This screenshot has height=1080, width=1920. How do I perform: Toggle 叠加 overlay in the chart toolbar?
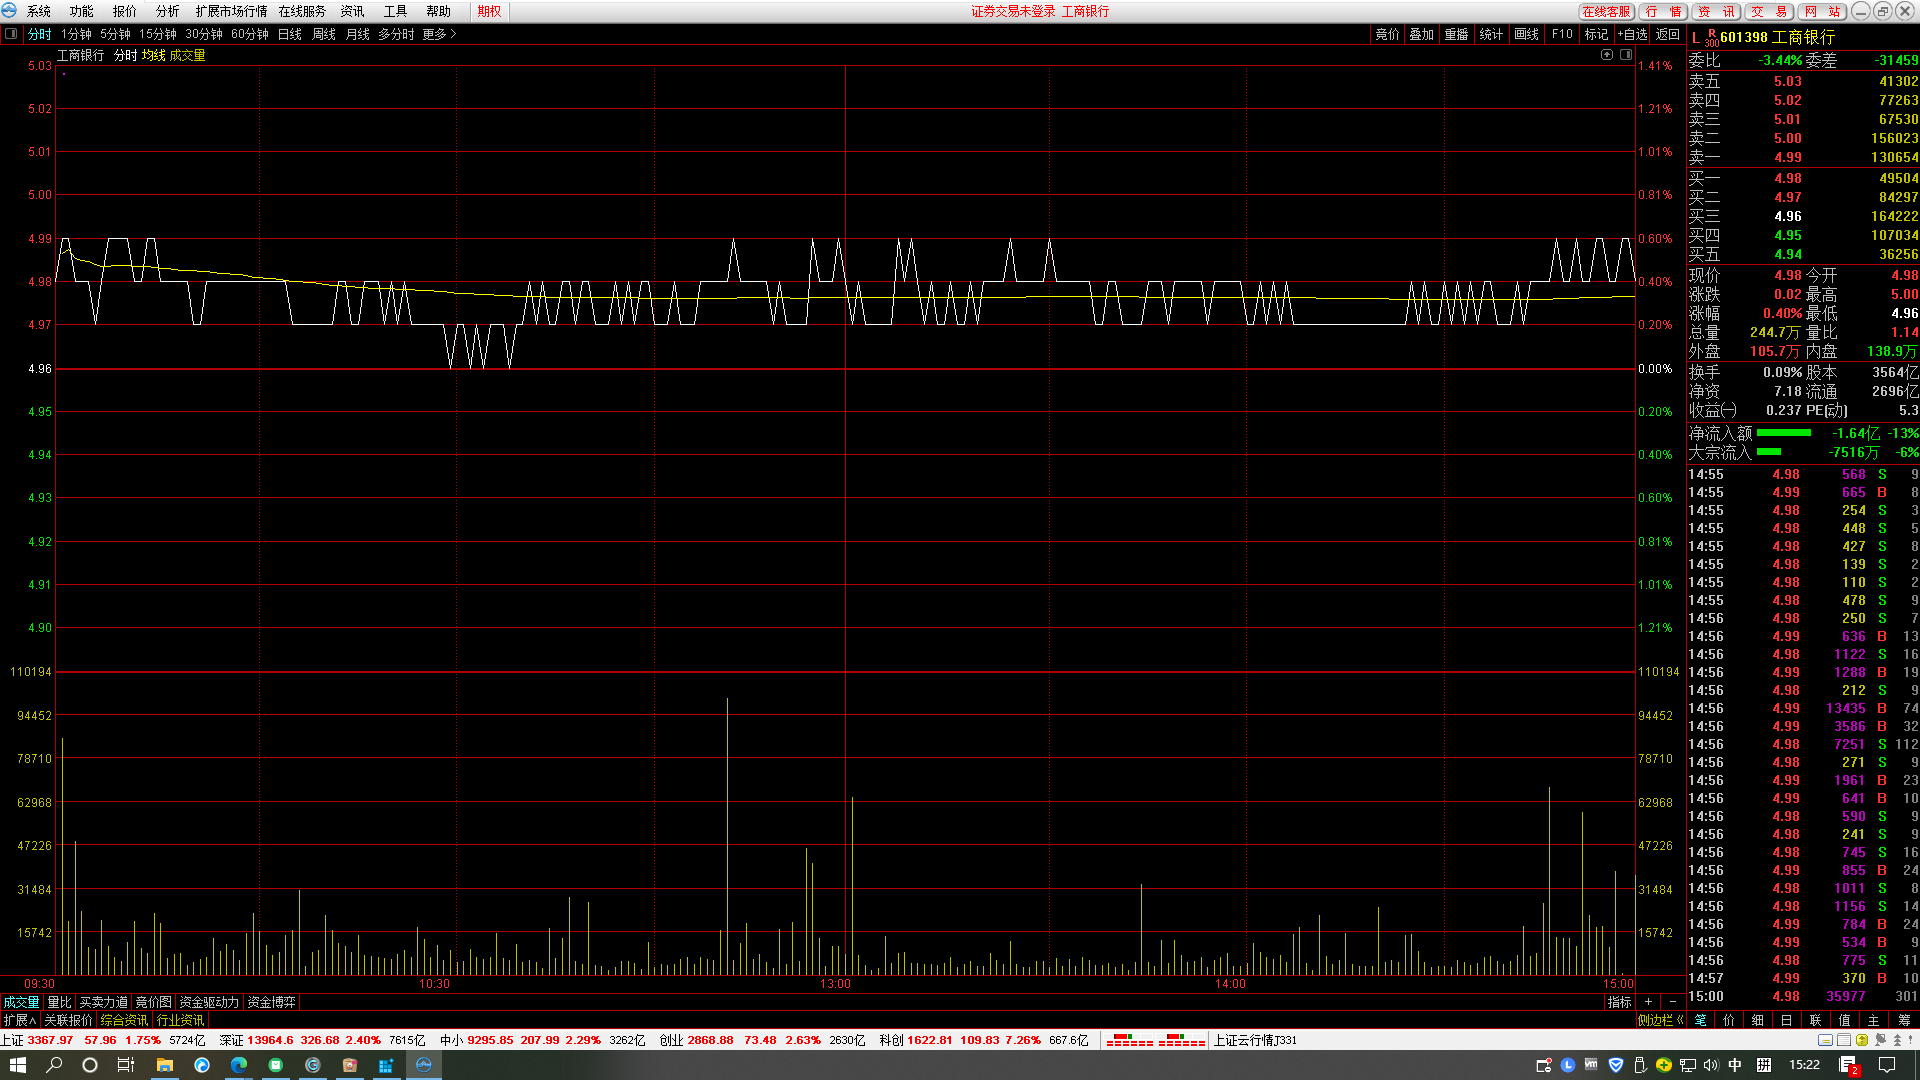(1421, 34)
